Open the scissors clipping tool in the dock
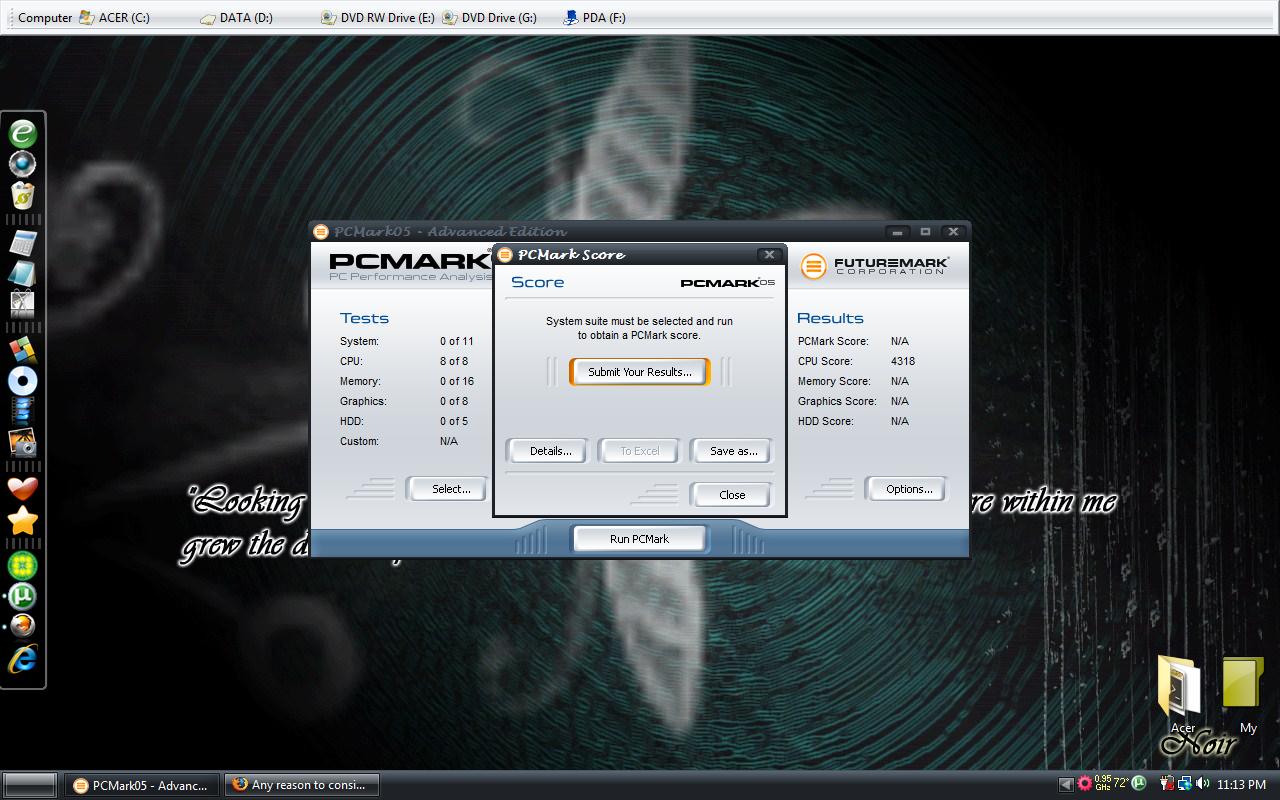This screenshot has width=1280, height=800. click(22, 303)
